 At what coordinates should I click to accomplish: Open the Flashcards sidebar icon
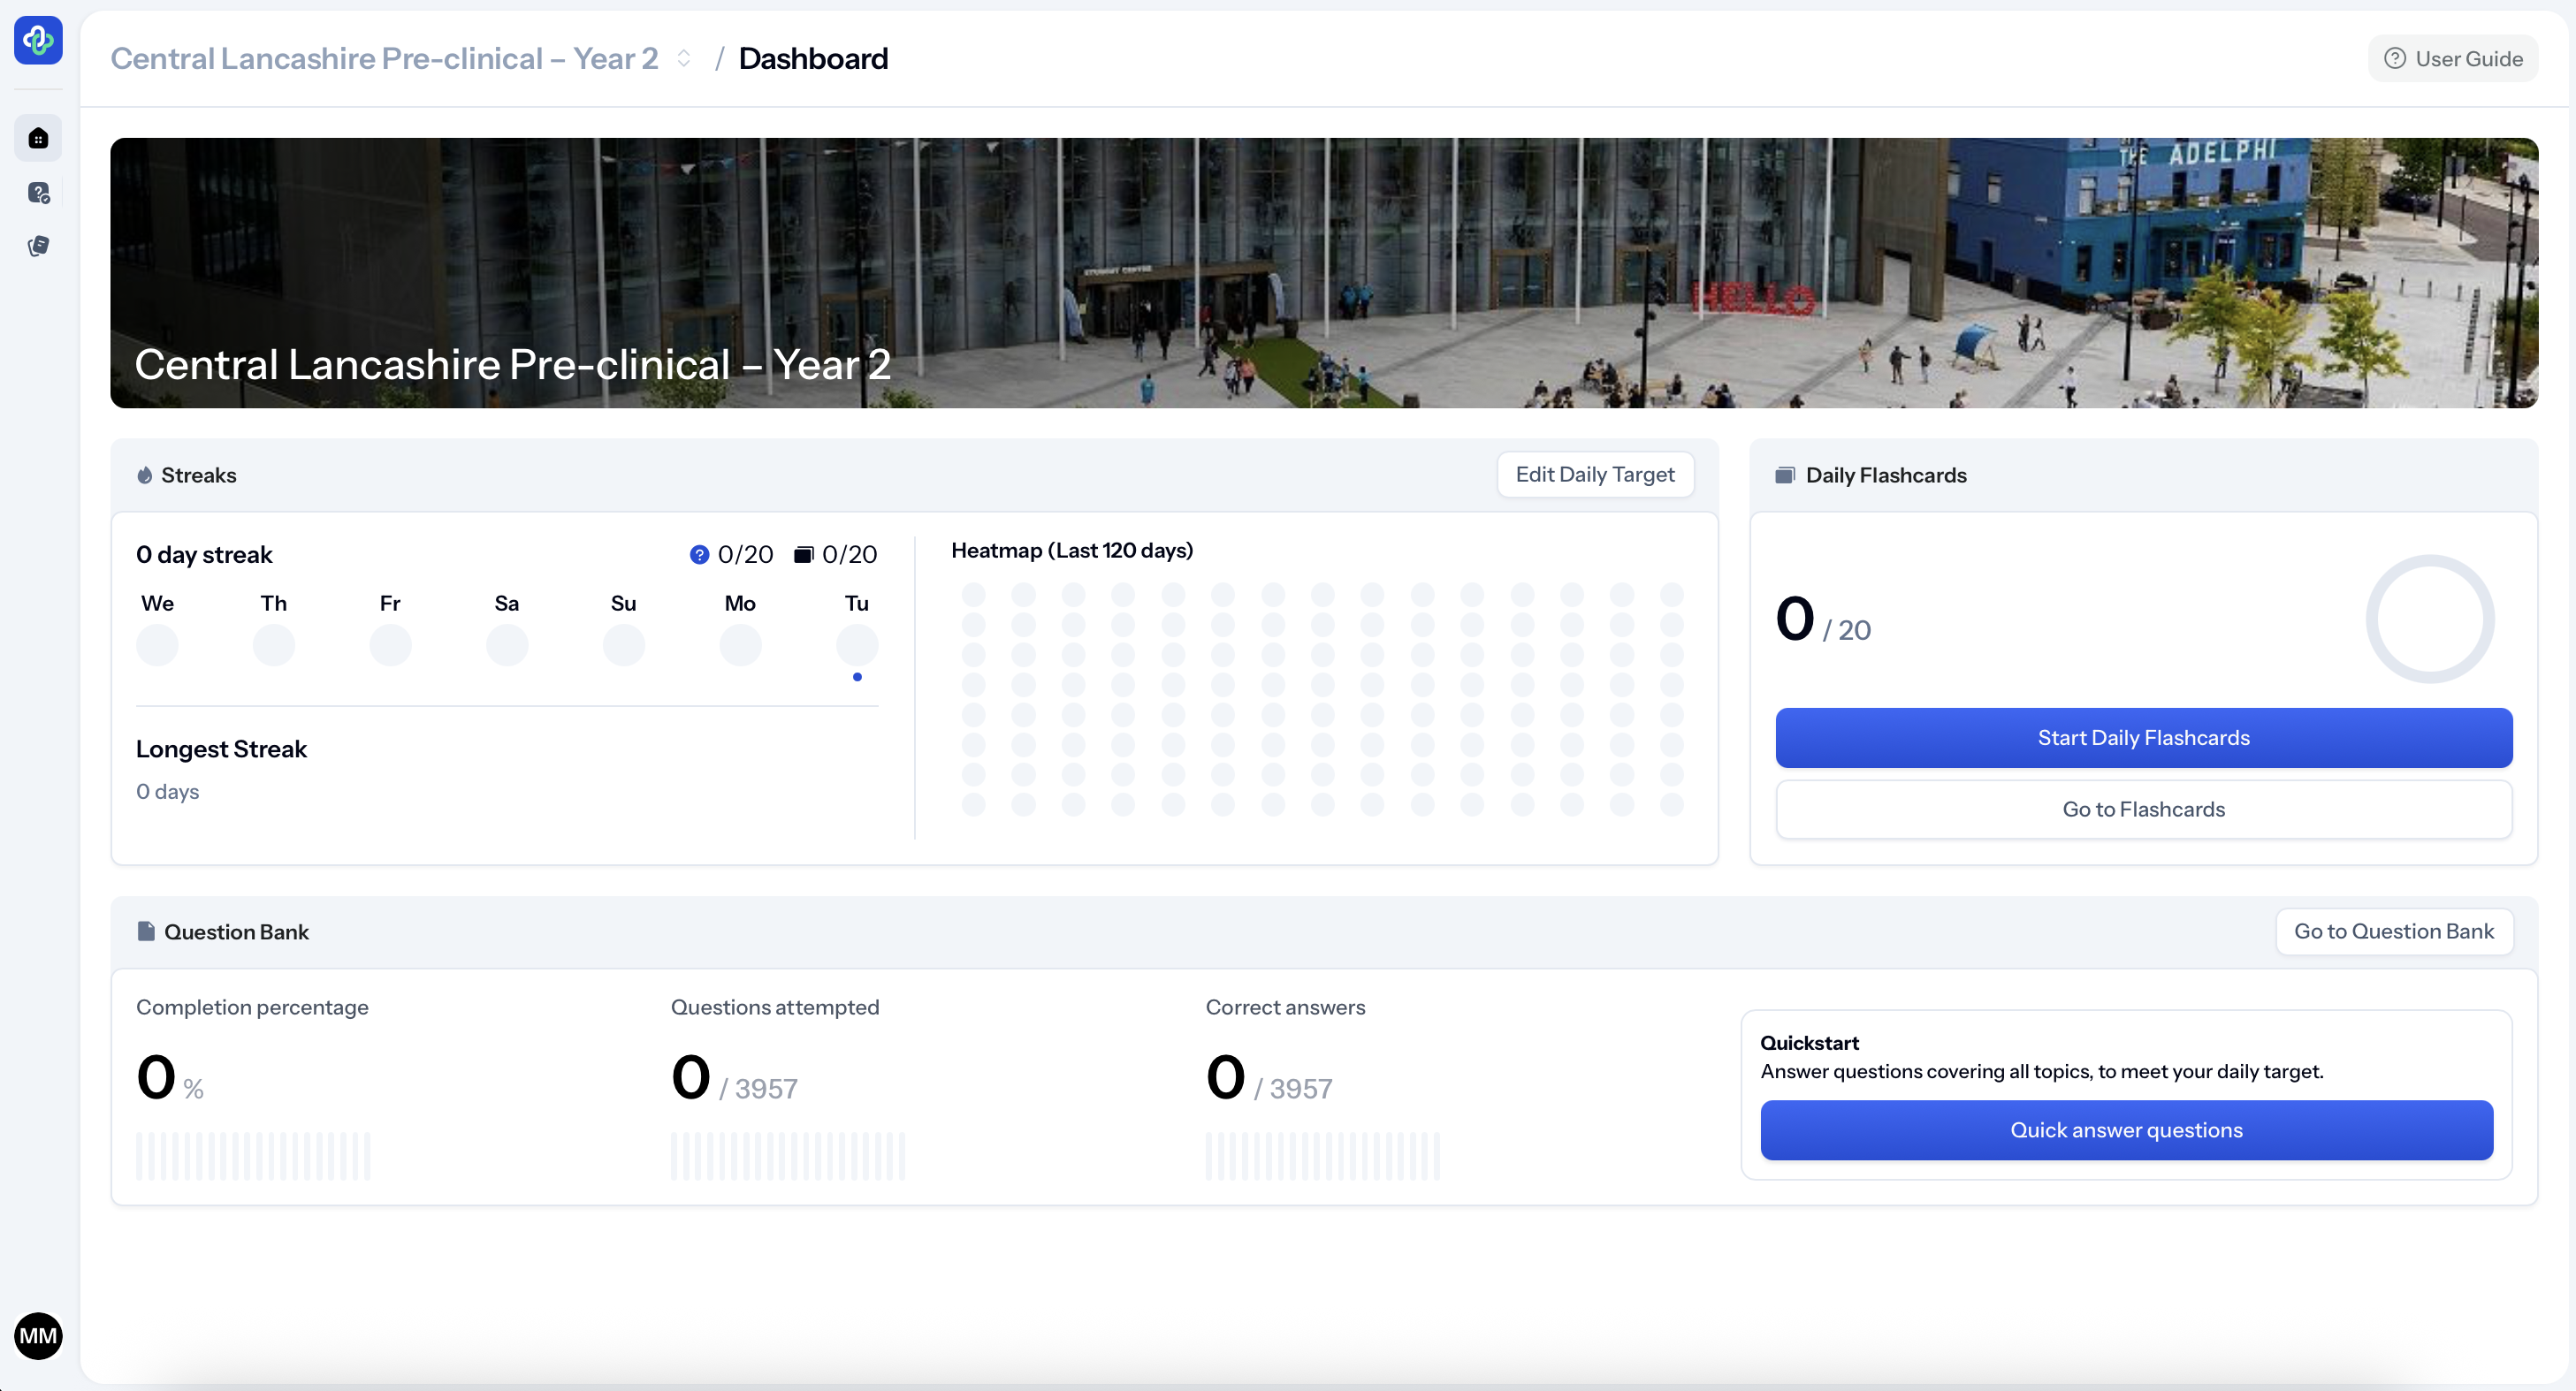(x=38, y=246)
